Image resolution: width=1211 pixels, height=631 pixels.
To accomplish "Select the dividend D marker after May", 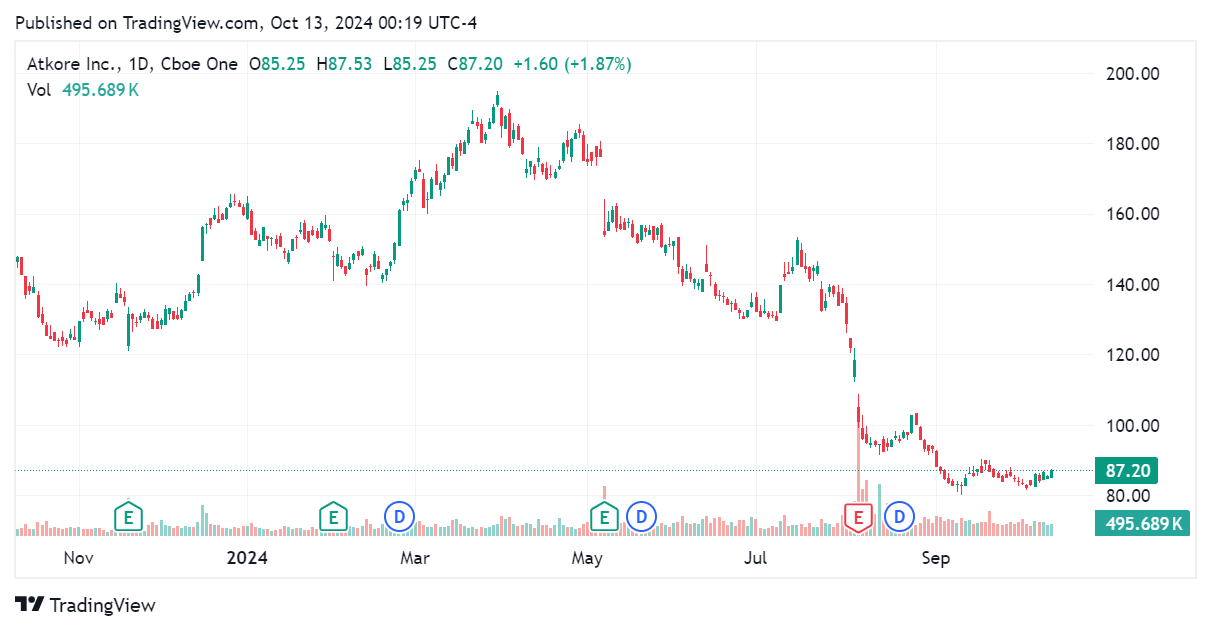I will 641,516.
